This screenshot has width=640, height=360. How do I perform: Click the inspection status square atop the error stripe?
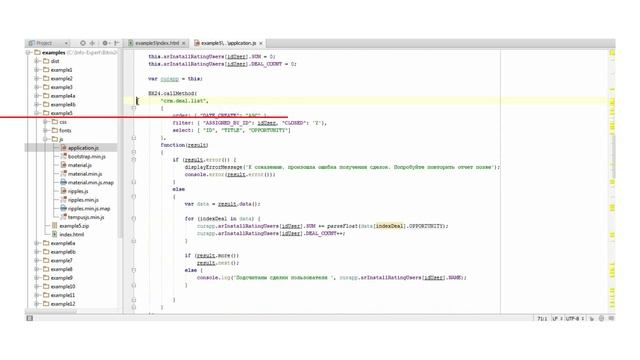pyautogui.click(x=612, y=53)
